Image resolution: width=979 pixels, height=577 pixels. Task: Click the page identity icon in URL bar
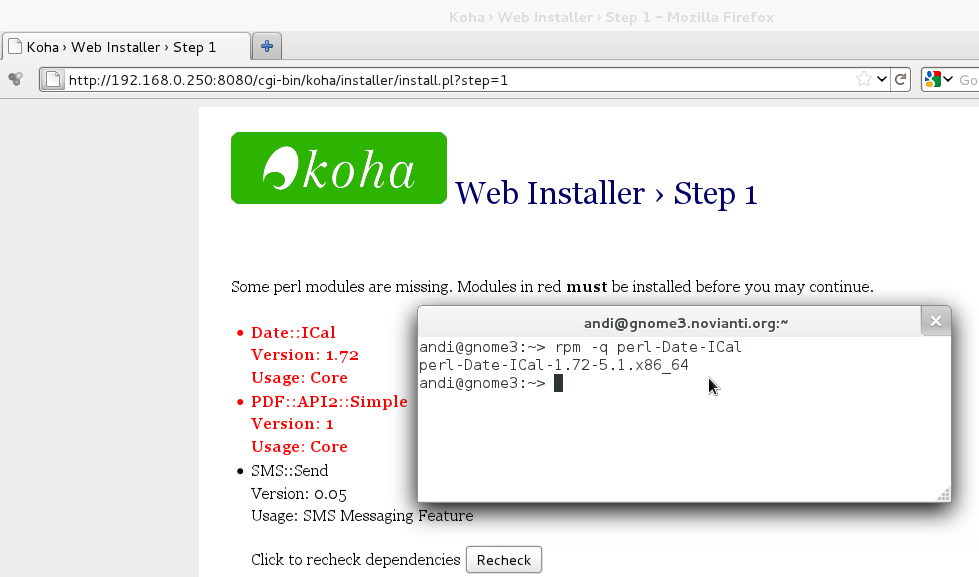coord(54,79)
